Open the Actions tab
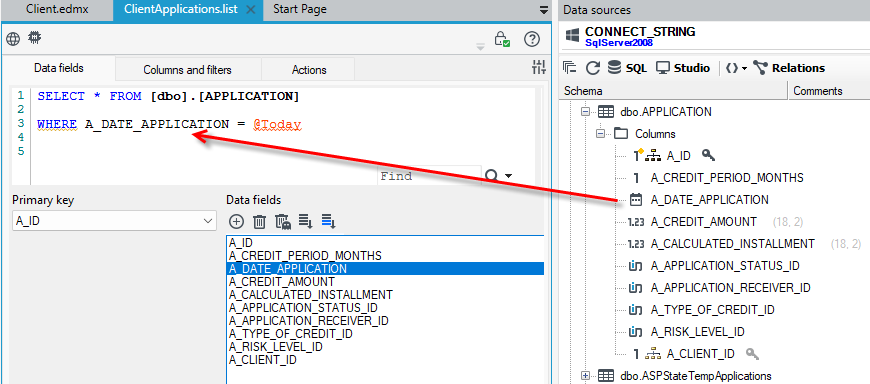Image resolution: width=870 pixels, height=384 pixels. pyautogui.click(x=309, y=70)
